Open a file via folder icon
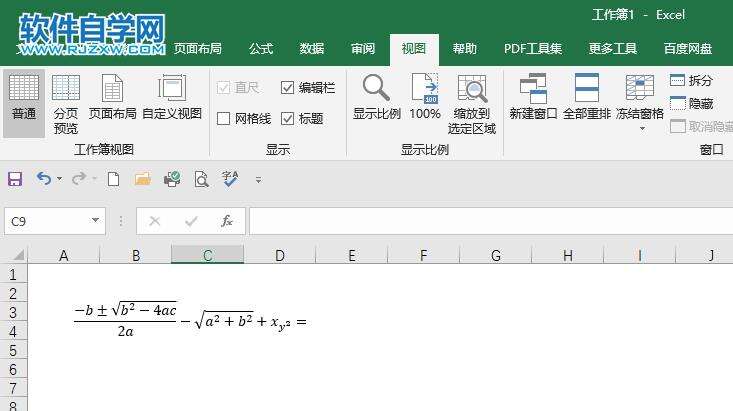This screenshot has width=733, height=411. pos(143,179)
